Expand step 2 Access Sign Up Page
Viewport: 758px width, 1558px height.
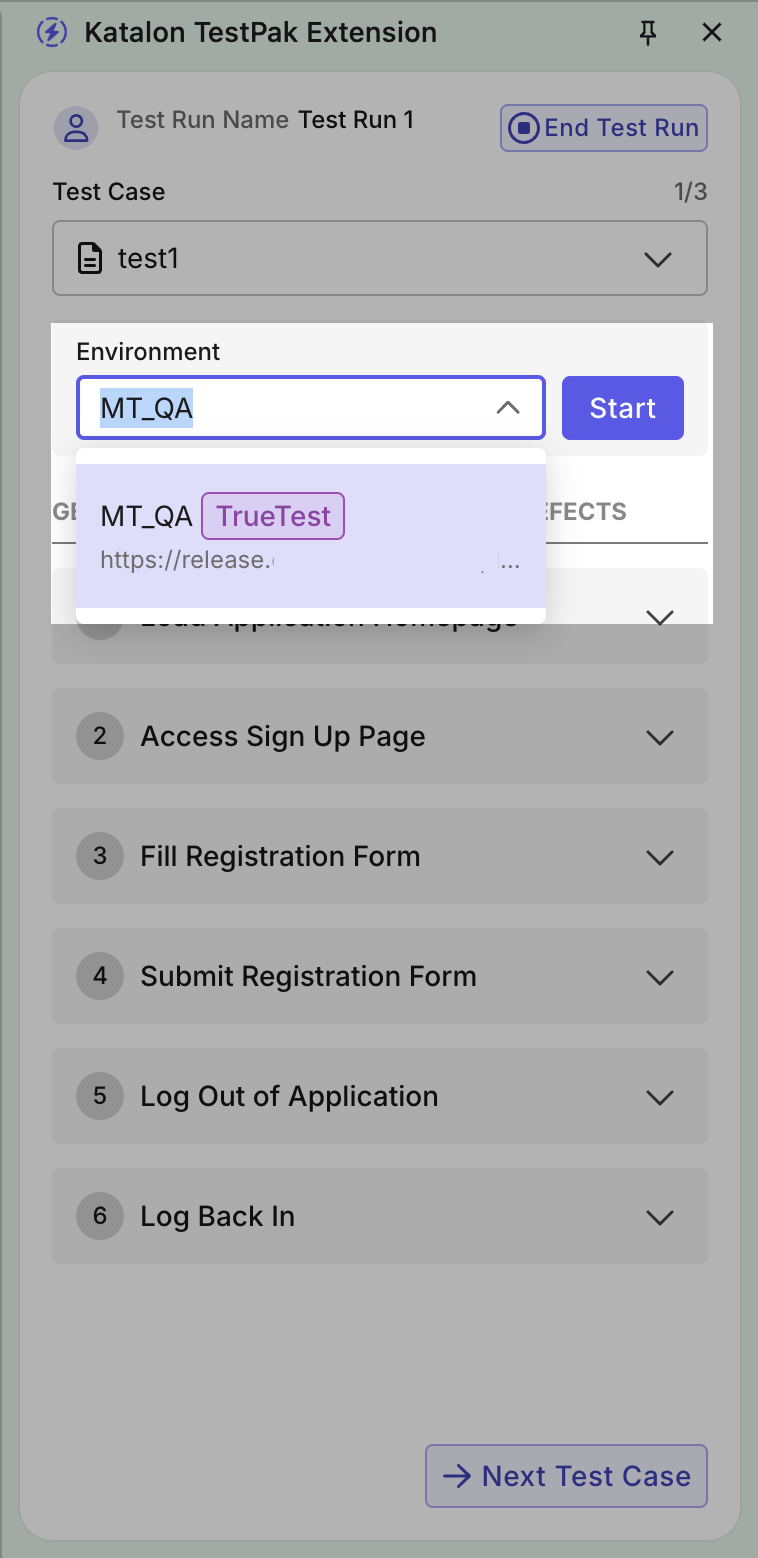659,737
